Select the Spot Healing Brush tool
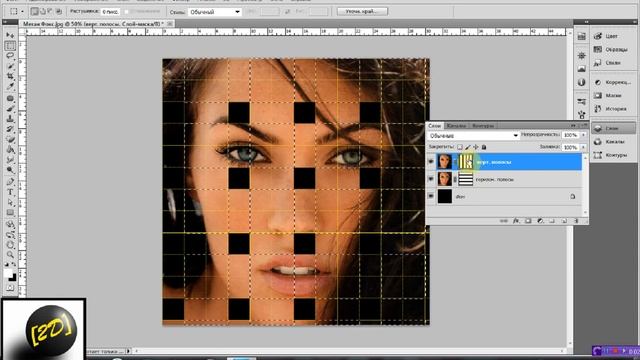The height and width of the screenshot is (360, 640). click(x=10, y=98)
